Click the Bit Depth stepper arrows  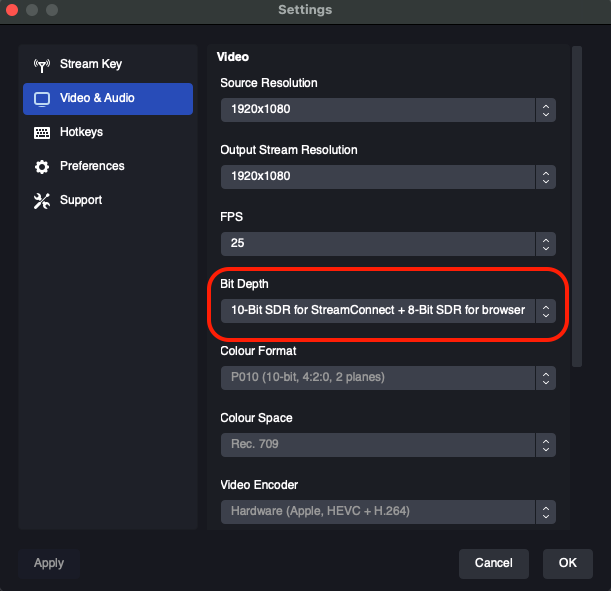pos(546,311)
